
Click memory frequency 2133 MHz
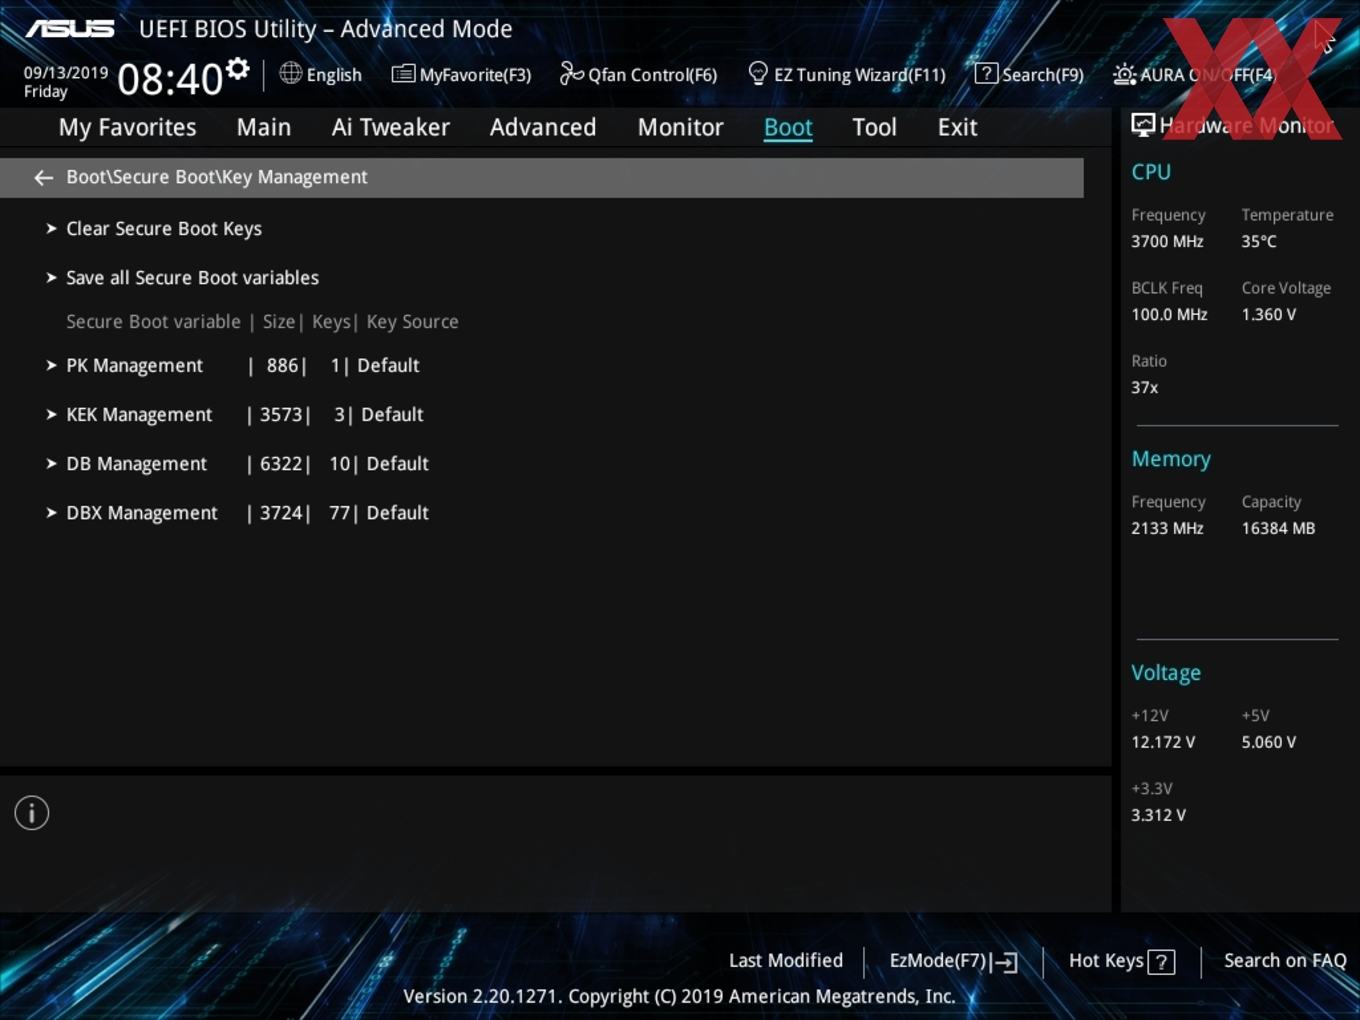[1167, 528]
